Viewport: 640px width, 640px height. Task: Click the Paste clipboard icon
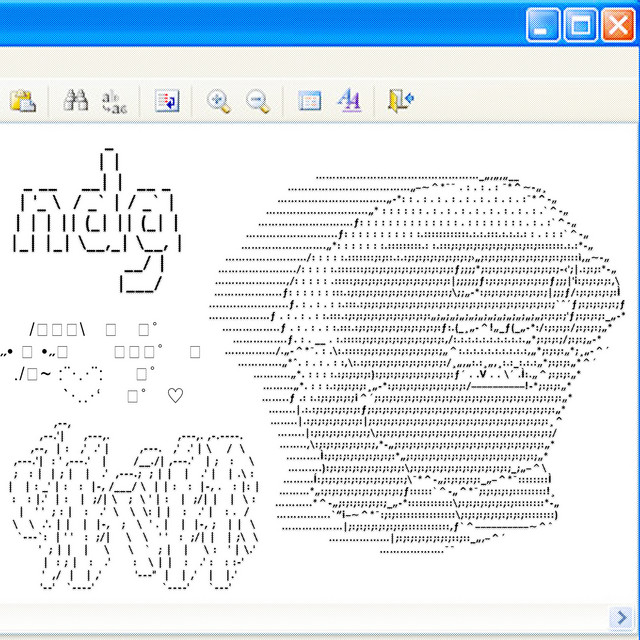22,100
